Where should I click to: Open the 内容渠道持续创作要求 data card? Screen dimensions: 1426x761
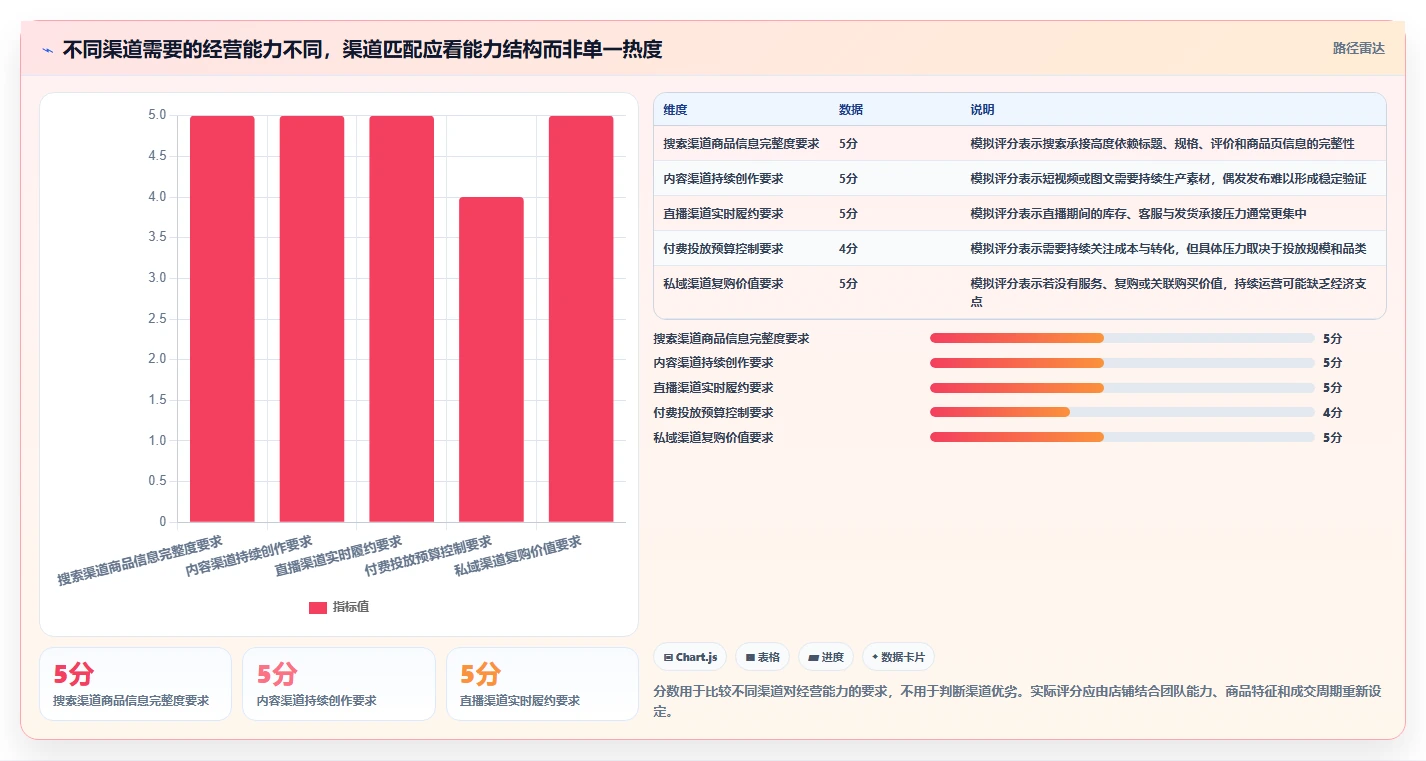pos(338,684)
